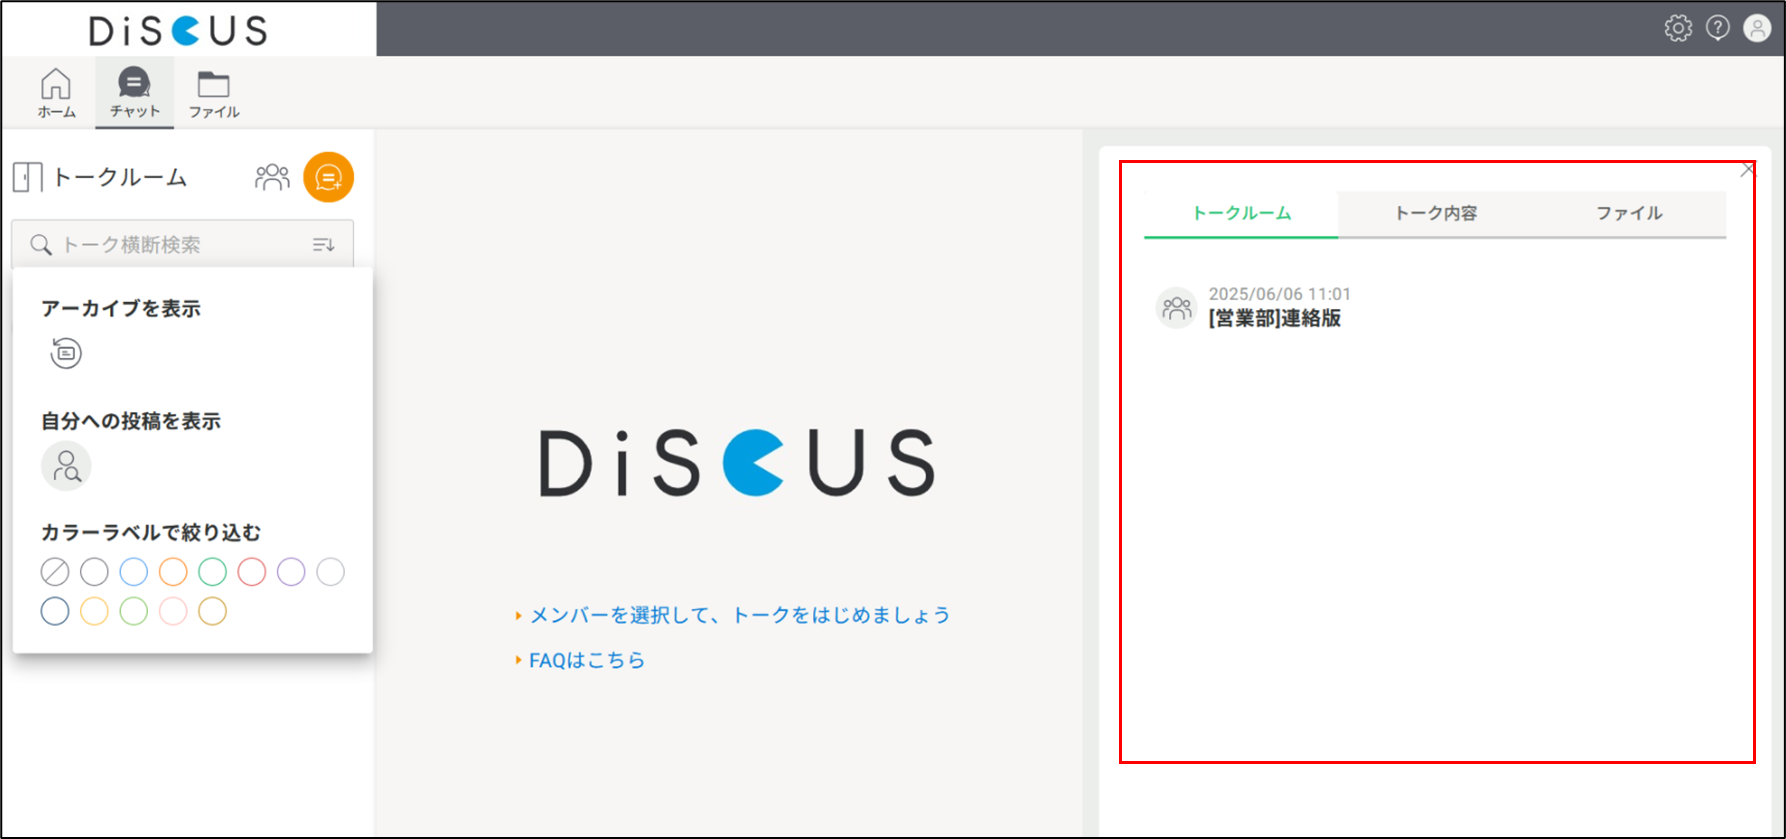This screenshot has width=1786, height=839.
Task: Select the no-color slashed circle label
Action: click(x=55, y=572)
